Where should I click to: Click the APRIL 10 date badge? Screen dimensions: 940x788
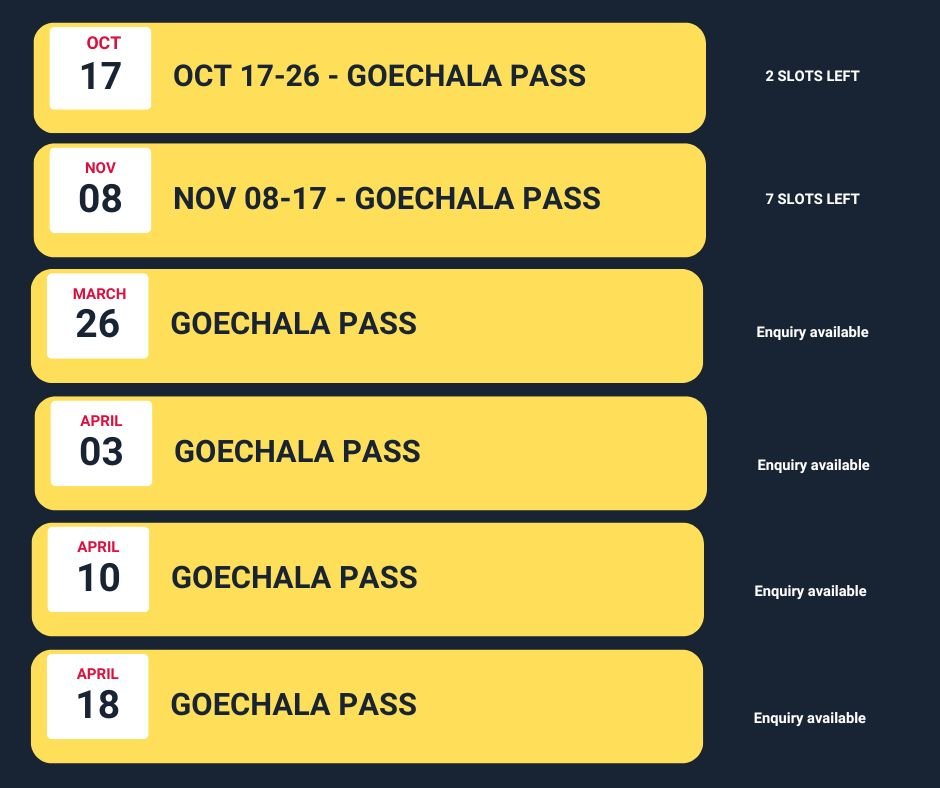(98, 570)
